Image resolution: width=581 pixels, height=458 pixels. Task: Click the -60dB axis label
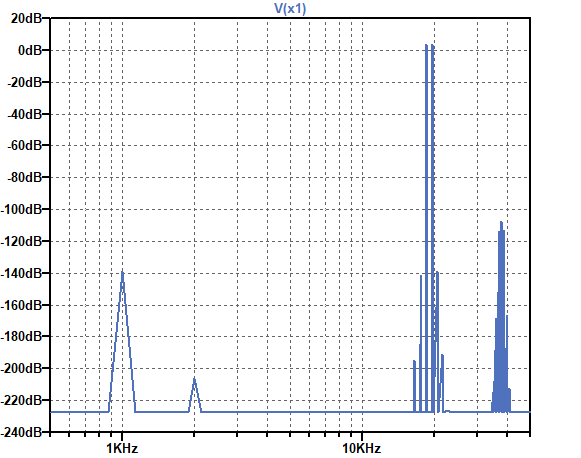click(x=25, y=146)
